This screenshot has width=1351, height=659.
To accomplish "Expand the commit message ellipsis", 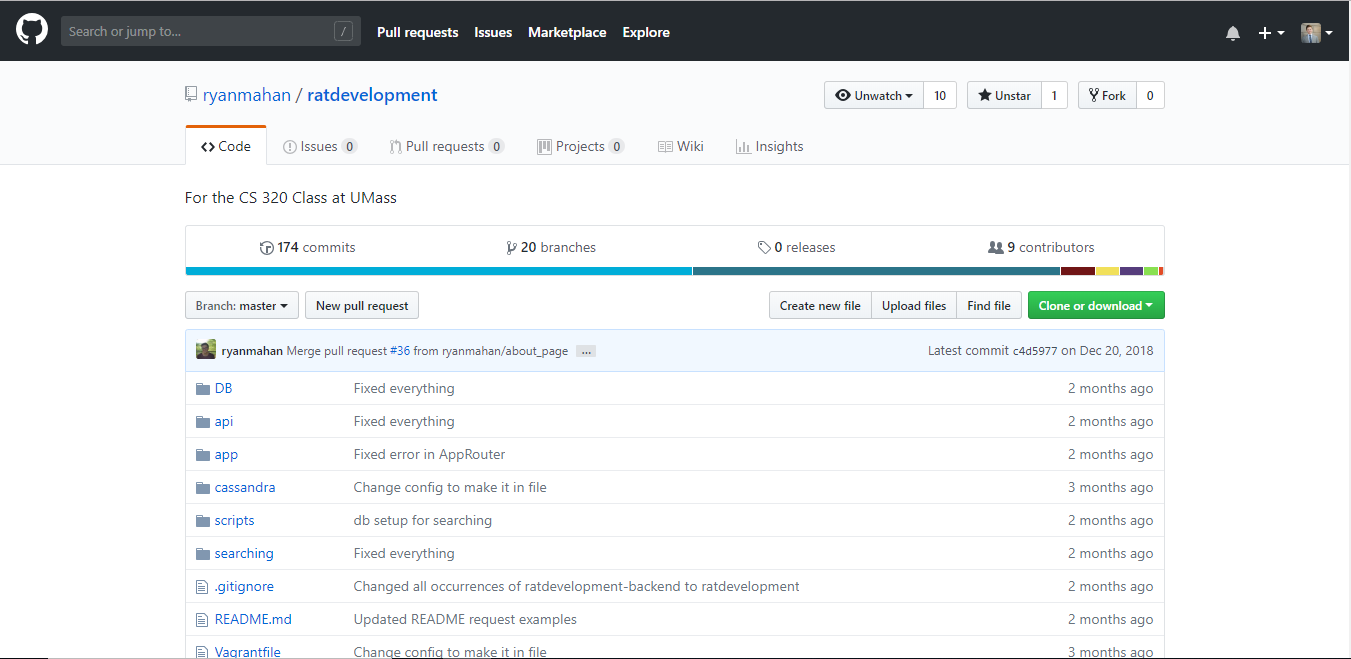I will pyautogui.click(x=586, y=351).
